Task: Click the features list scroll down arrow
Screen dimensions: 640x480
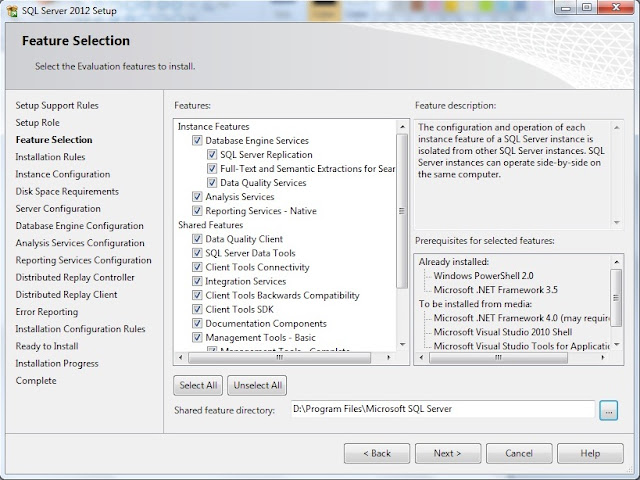Action: 402,344
